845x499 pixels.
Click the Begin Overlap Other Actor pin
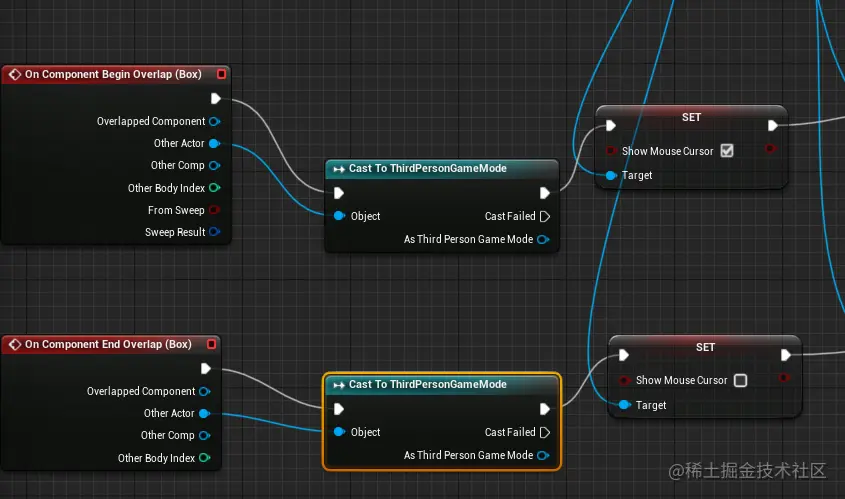(x=214, y=143)
